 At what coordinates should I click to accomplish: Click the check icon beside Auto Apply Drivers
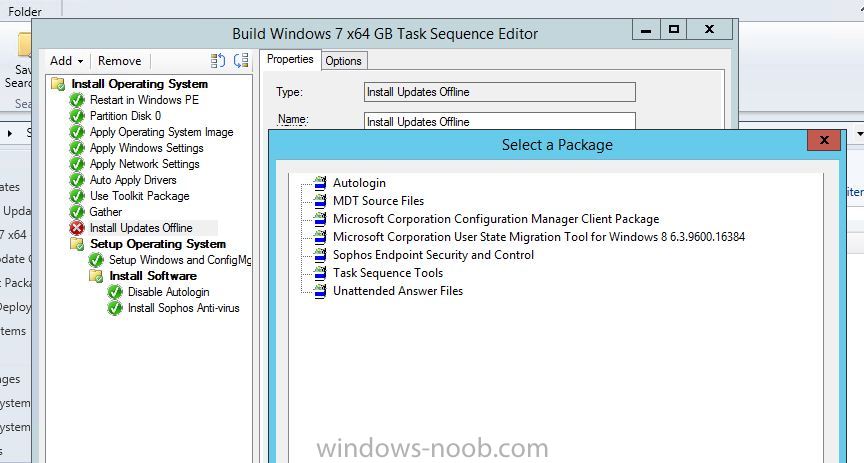coord(77,180)
